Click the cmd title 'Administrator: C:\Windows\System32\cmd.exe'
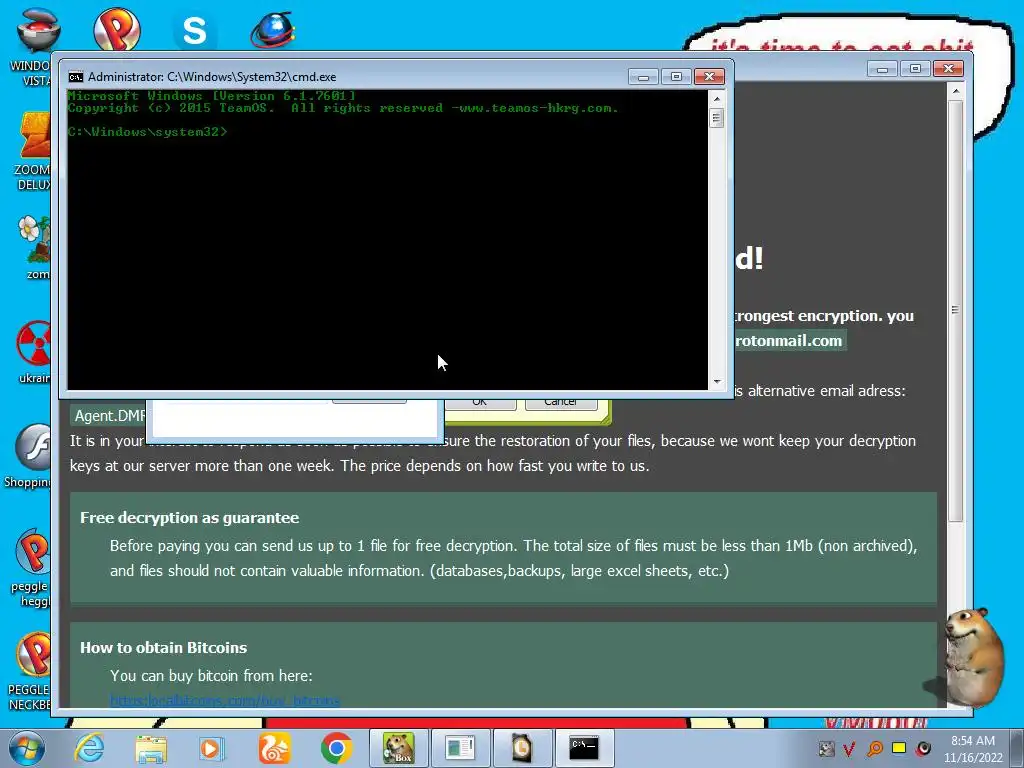Screen dimensions: 1024x768 coord(212,77)
